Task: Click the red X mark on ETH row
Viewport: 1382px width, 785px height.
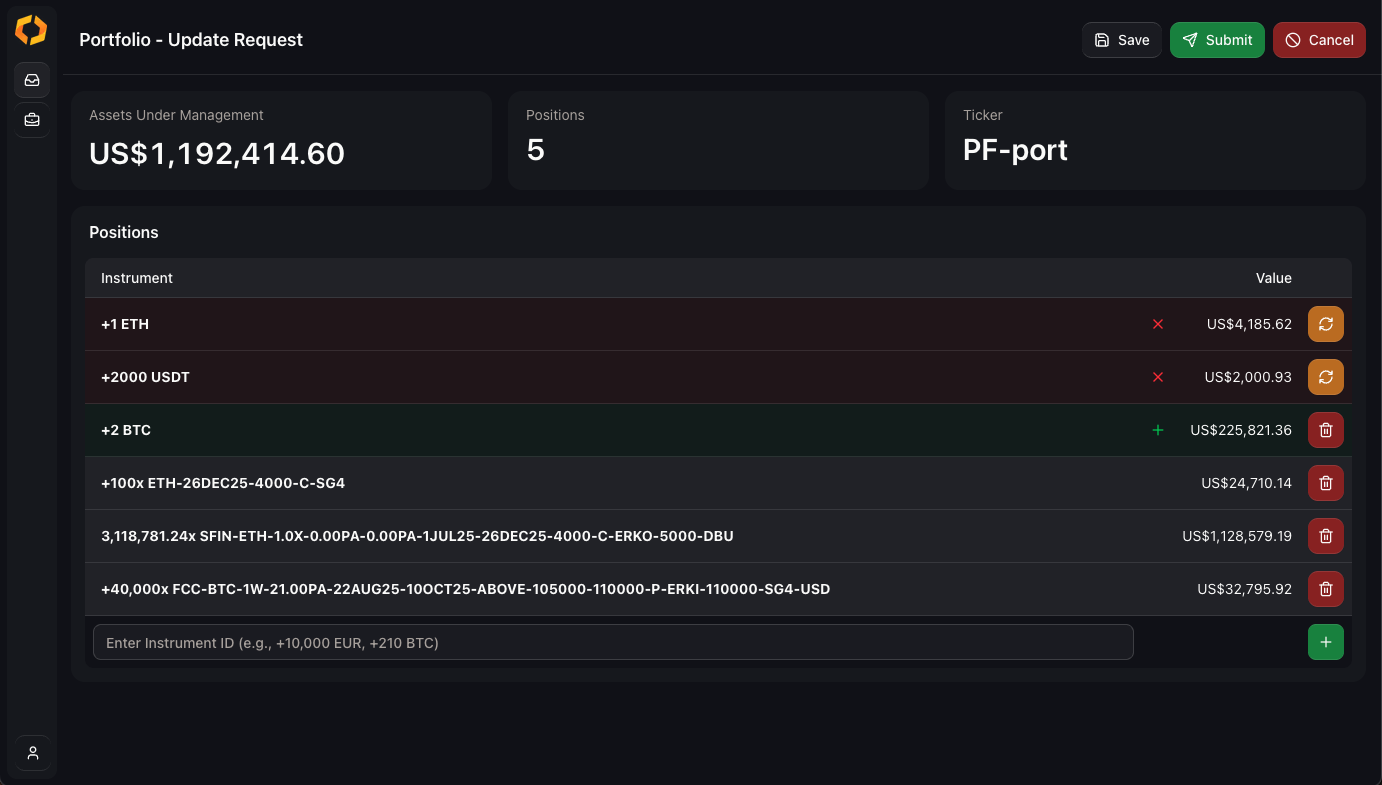Action: 1158,324
